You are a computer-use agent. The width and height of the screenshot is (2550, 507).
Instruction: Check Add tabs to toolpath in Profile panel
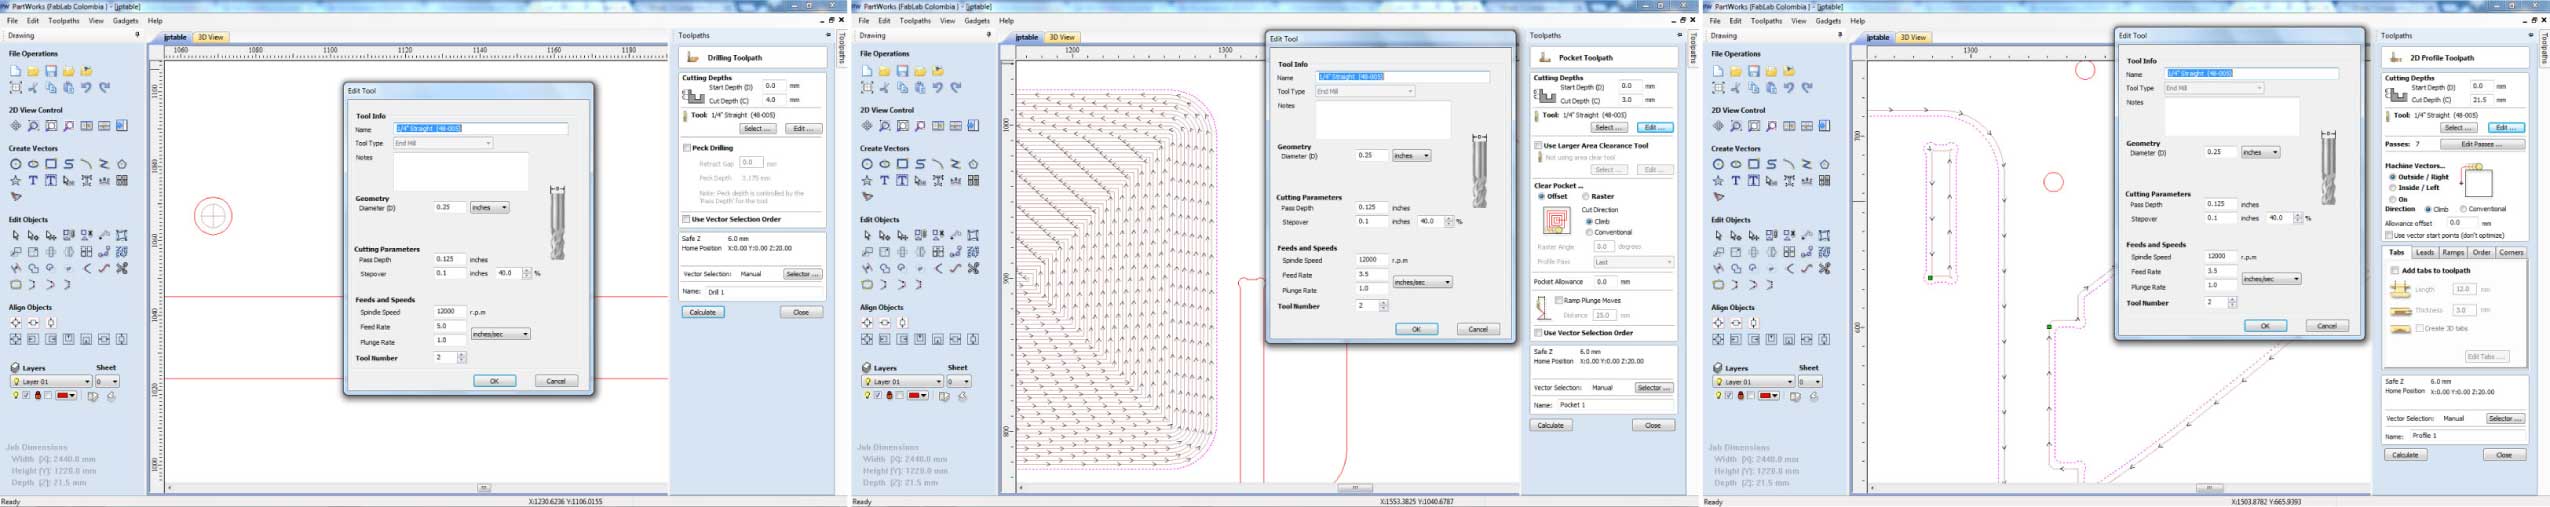pos(2395,270)
